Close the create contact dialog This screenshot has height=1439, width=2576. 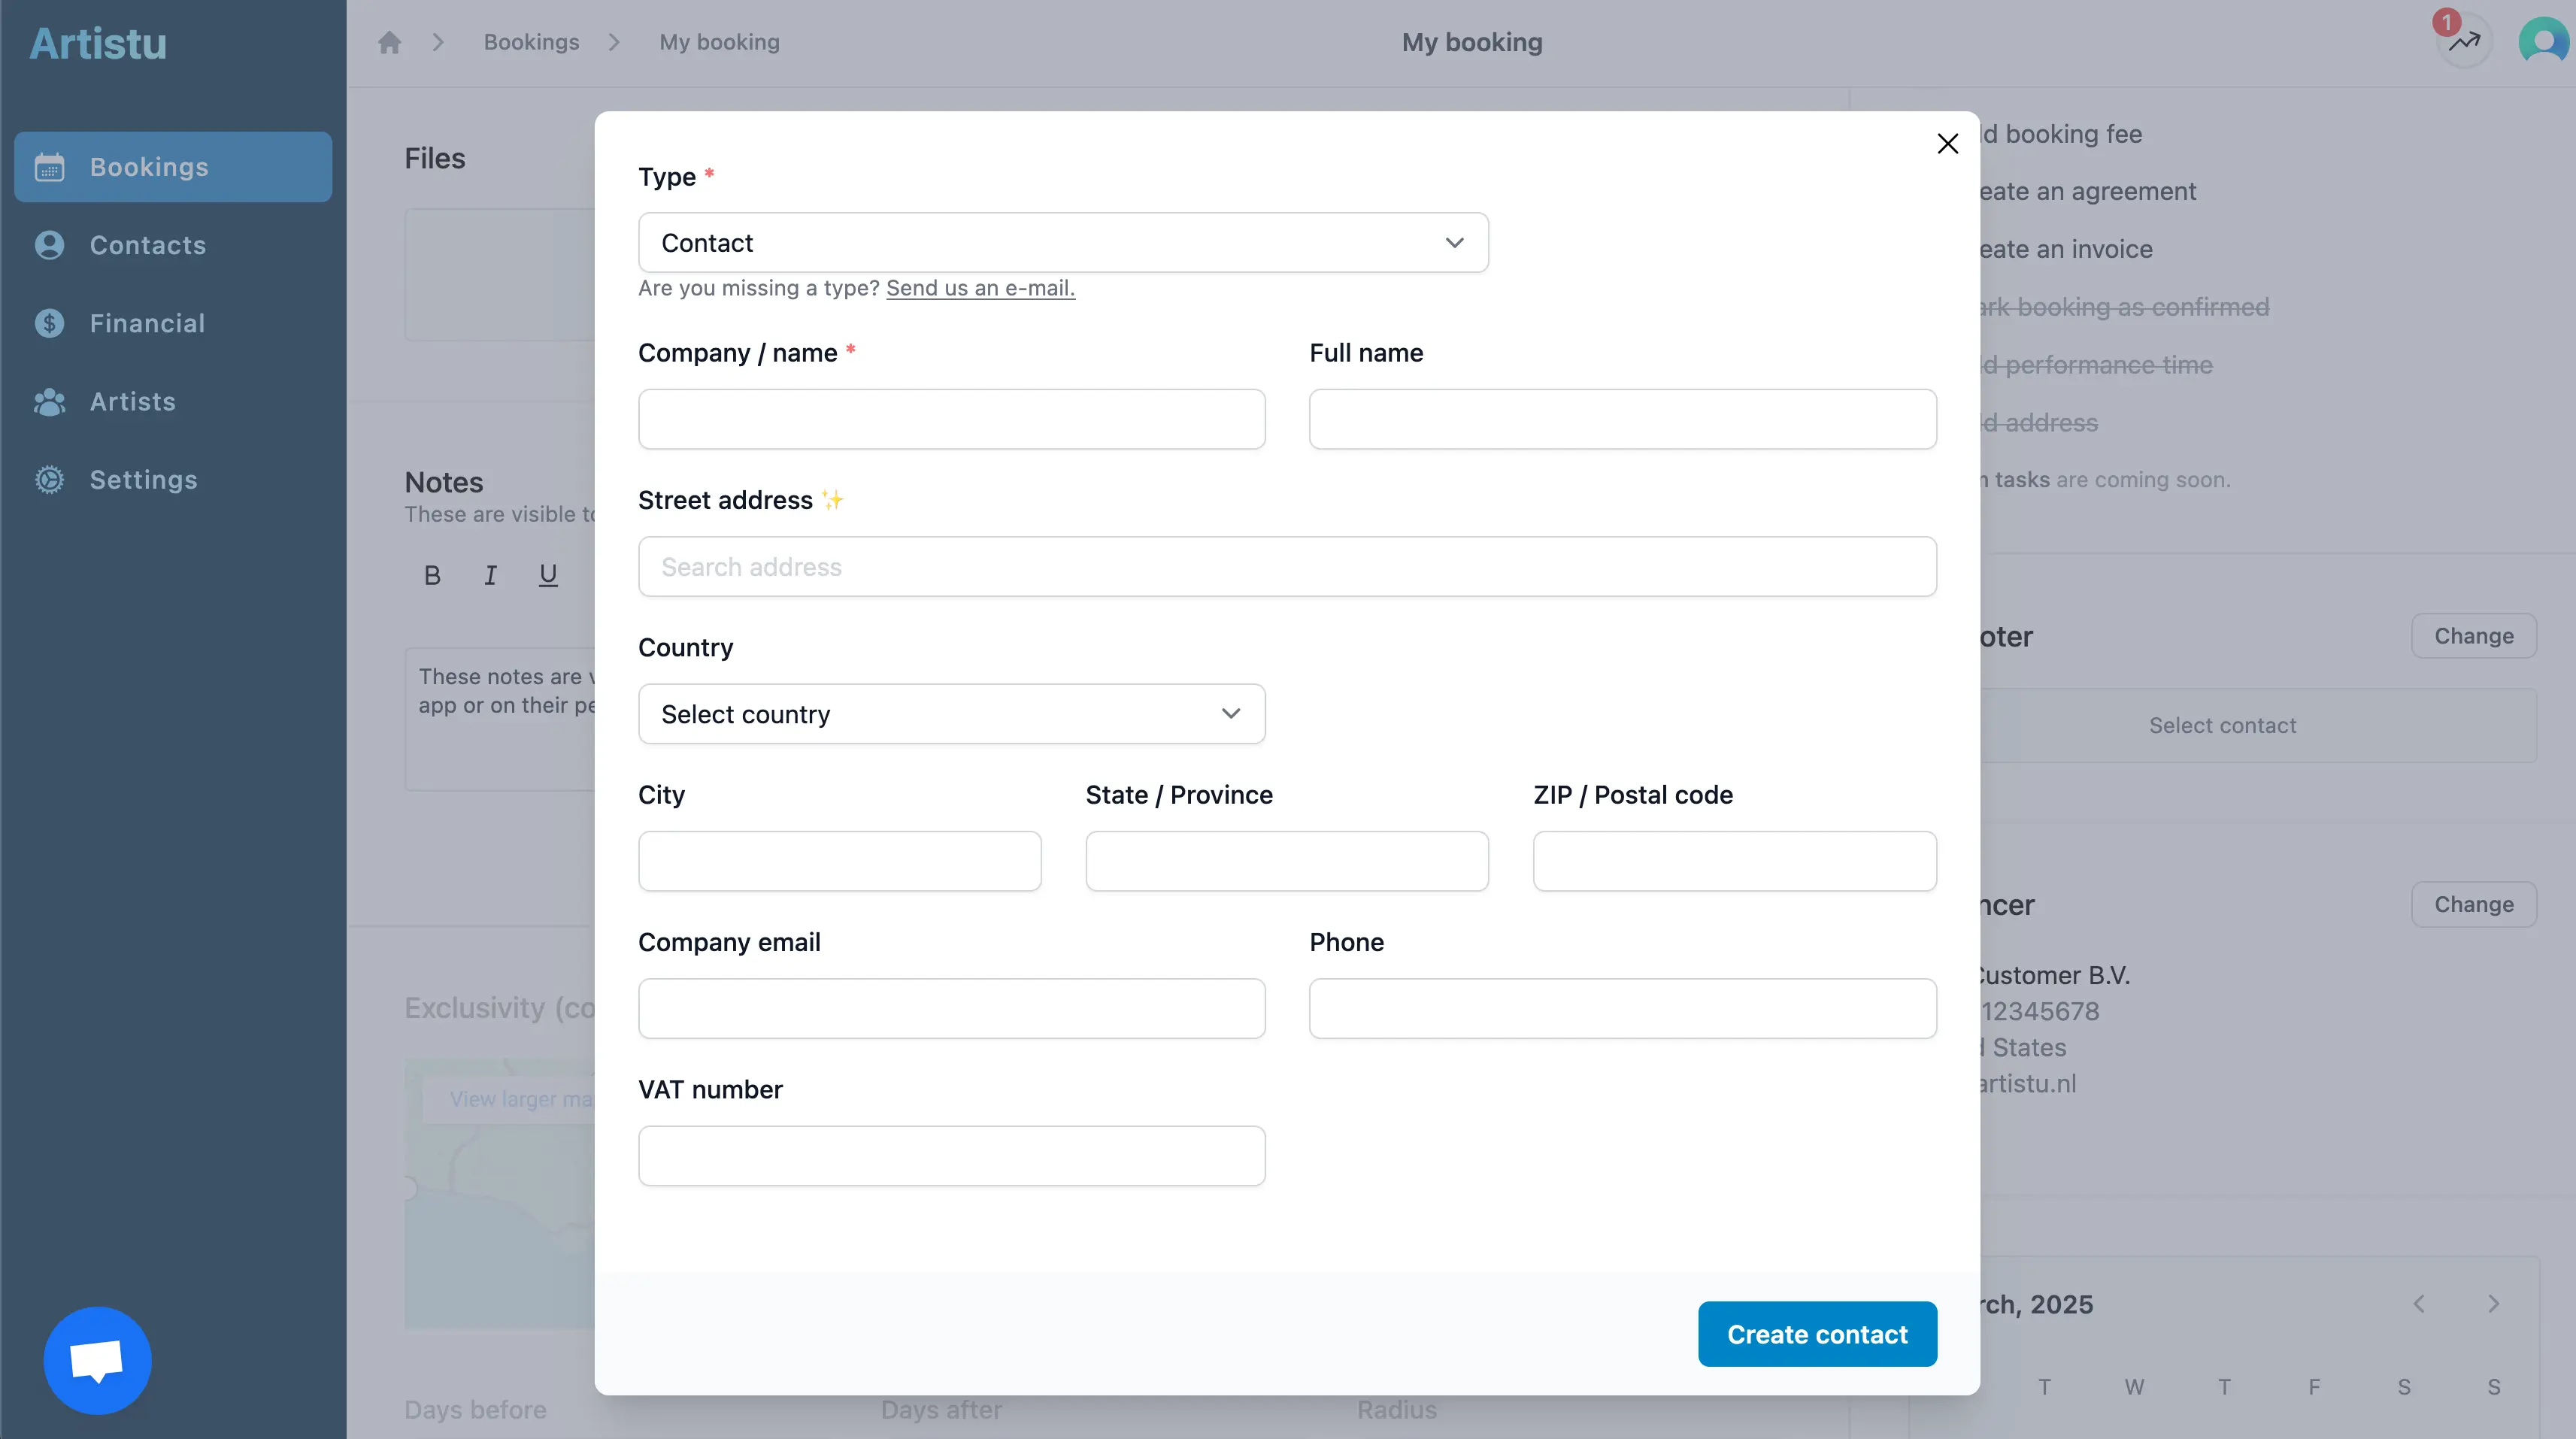point(1947,144)
